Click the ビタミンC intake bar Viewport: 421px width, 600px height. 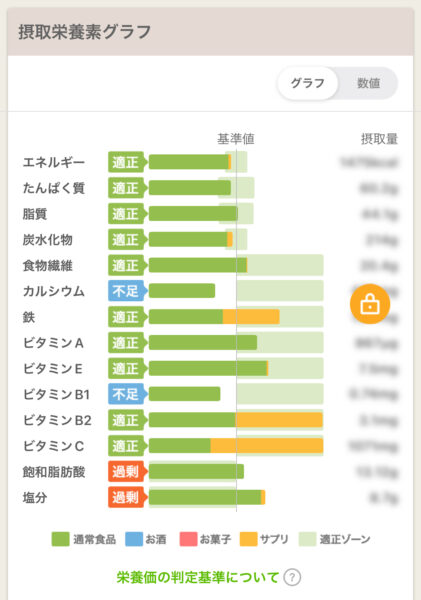[236, 446]
